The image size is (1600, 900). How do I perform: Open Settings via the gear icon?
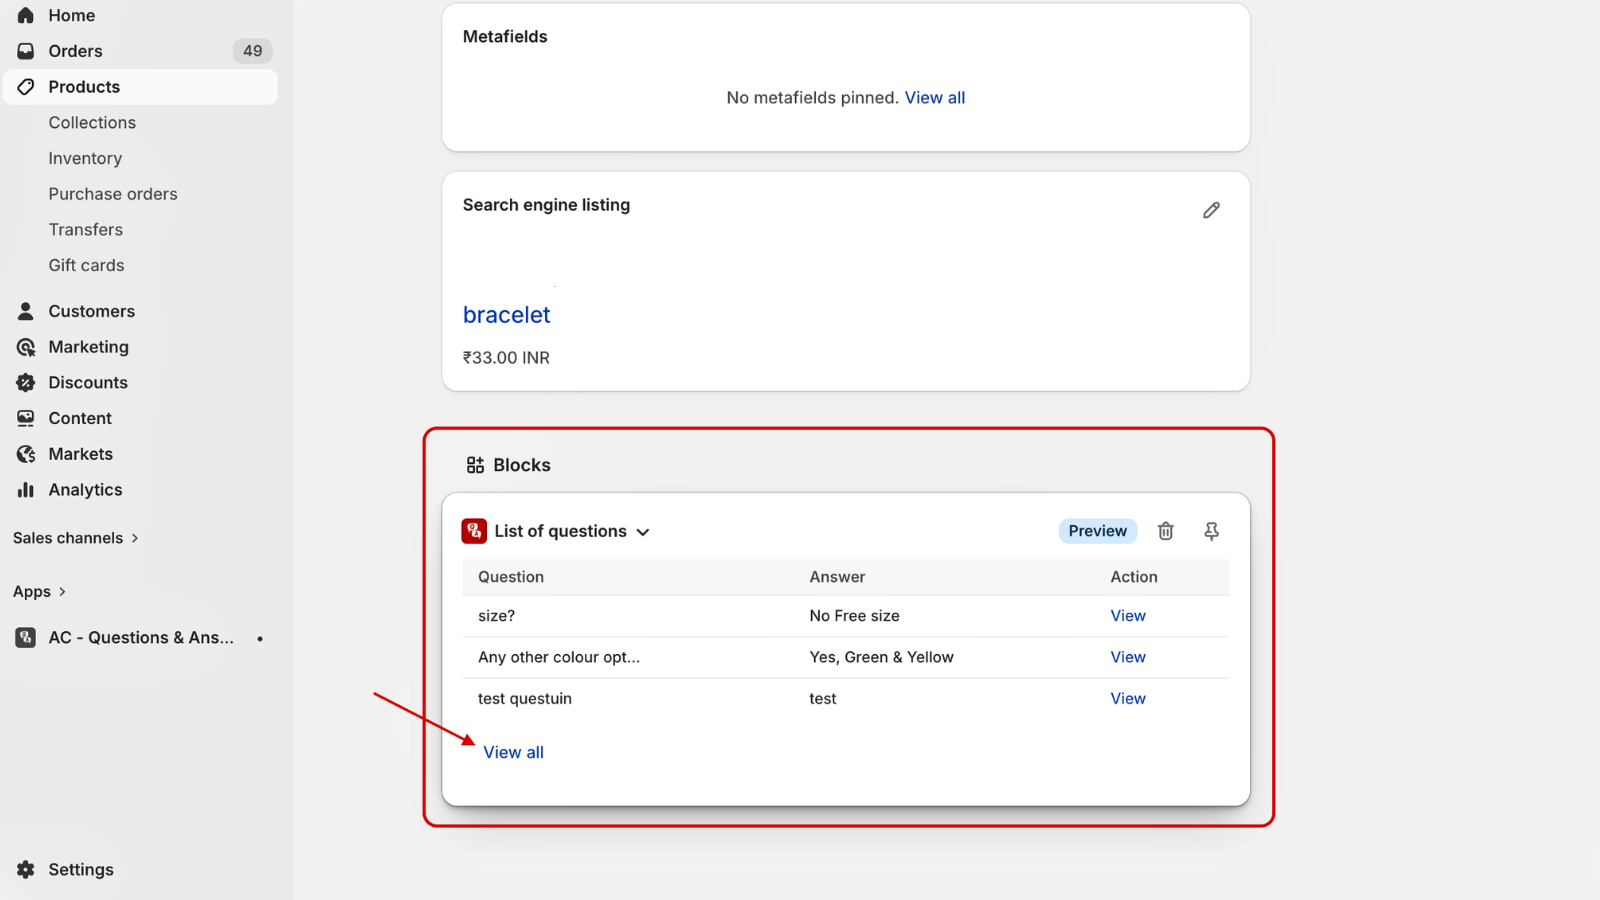(x=26, y=870)
